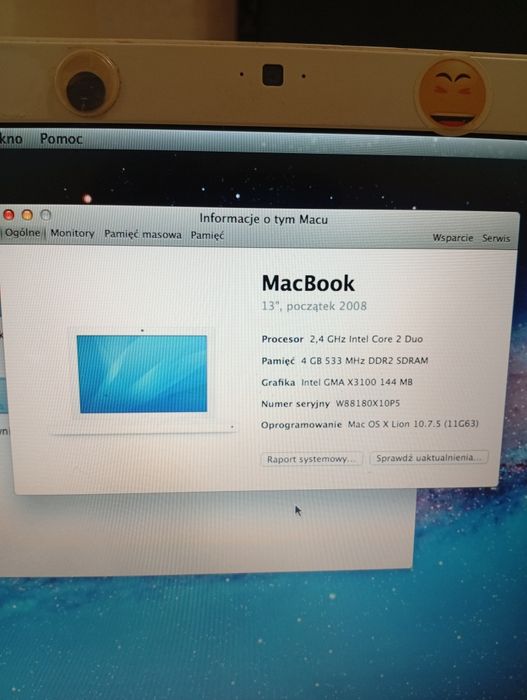
Task: Click the Oprogramowanie label
Action: click(301, 425)
